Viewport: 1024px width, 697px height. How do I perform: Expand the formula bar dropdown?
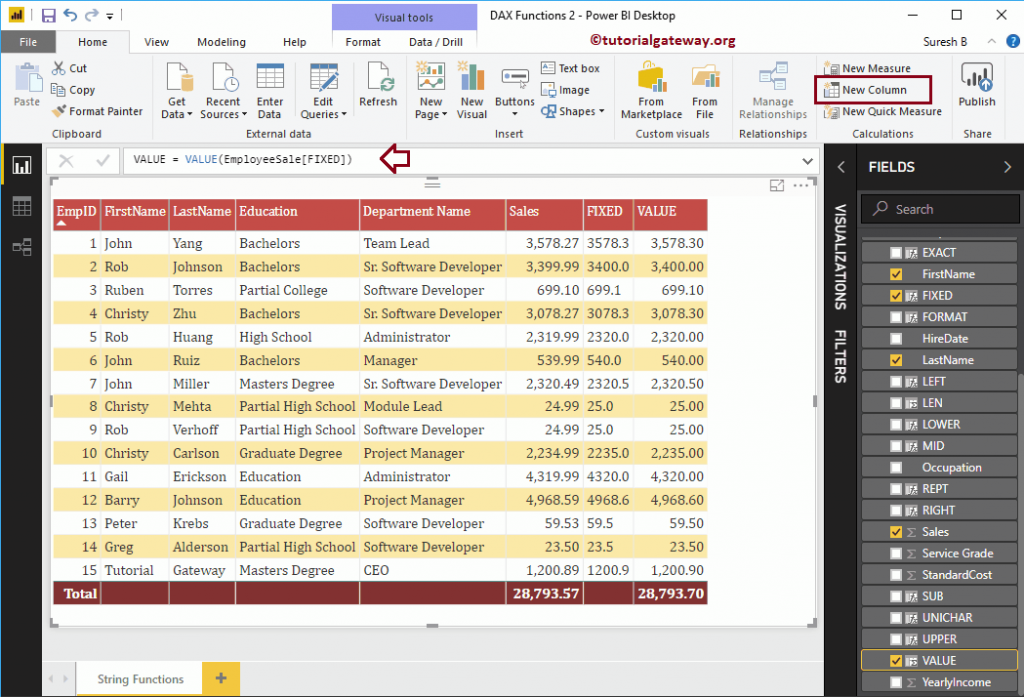point(807,160)
